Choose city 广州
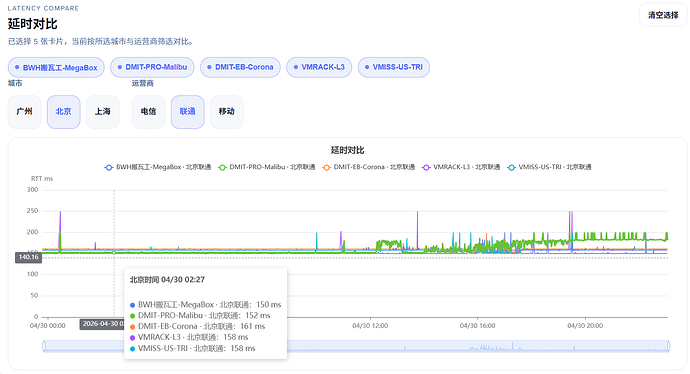The image size is (690, 374). (24, 112)
